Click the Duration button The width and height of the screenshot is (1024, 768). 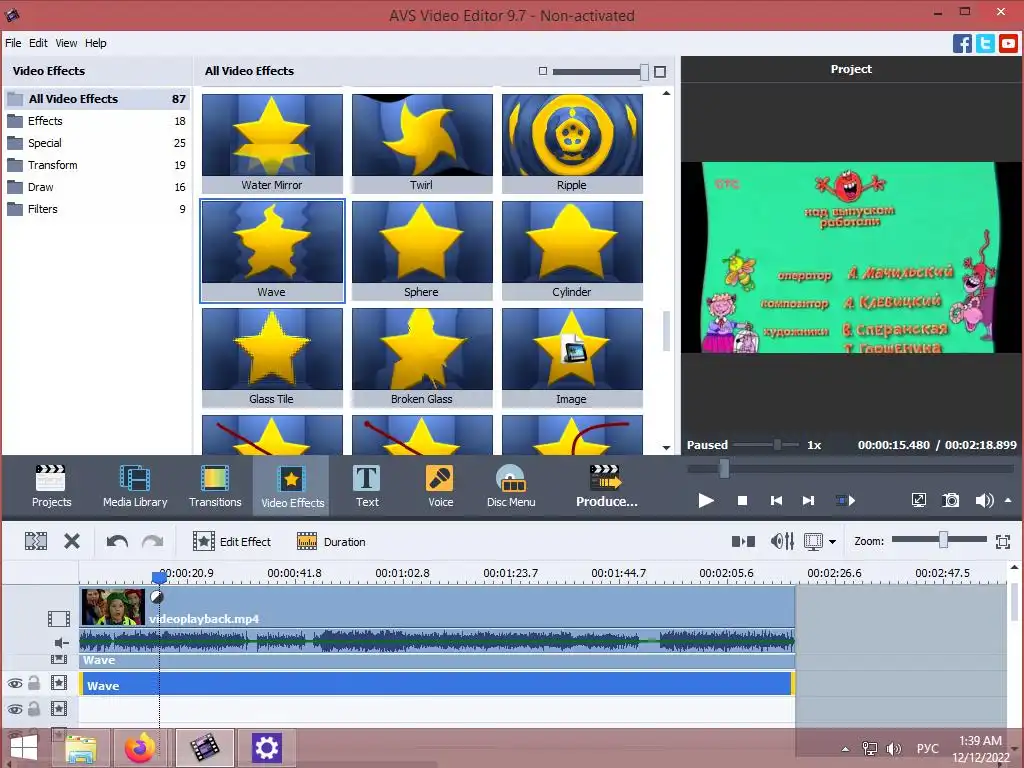[x=331, y=541]
